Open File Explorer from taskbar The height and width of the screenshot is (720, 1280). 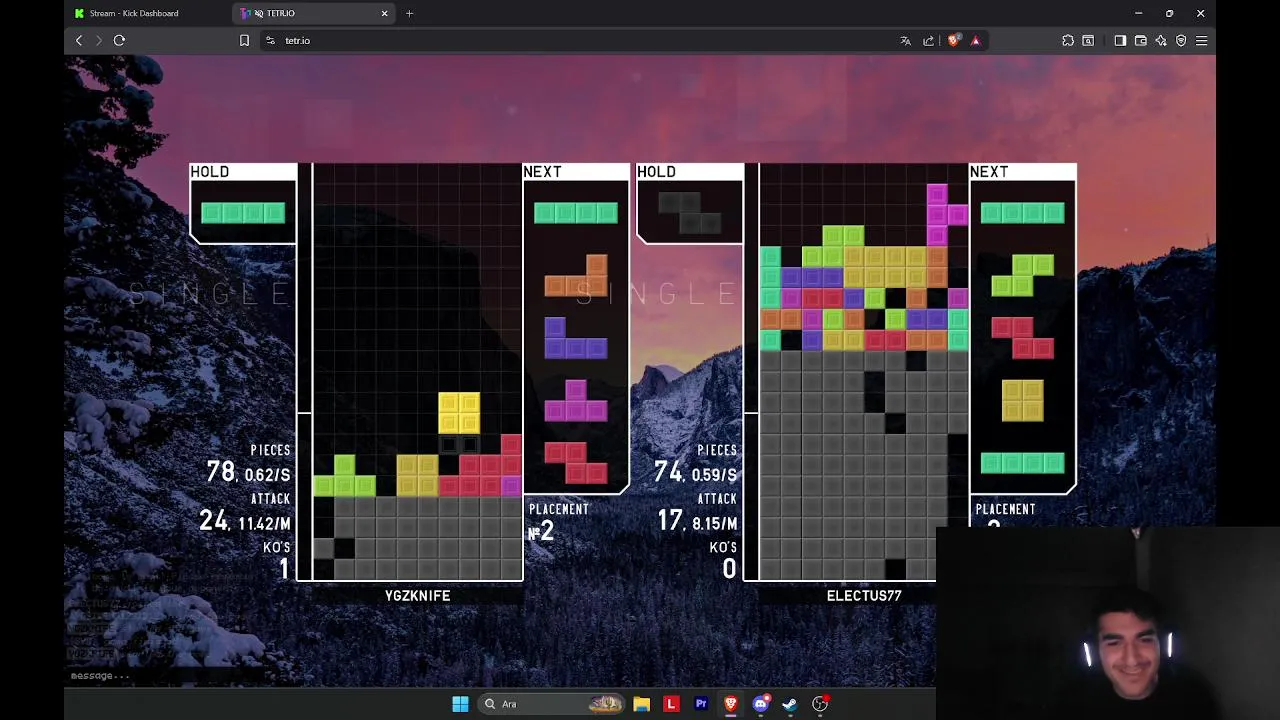641,704
